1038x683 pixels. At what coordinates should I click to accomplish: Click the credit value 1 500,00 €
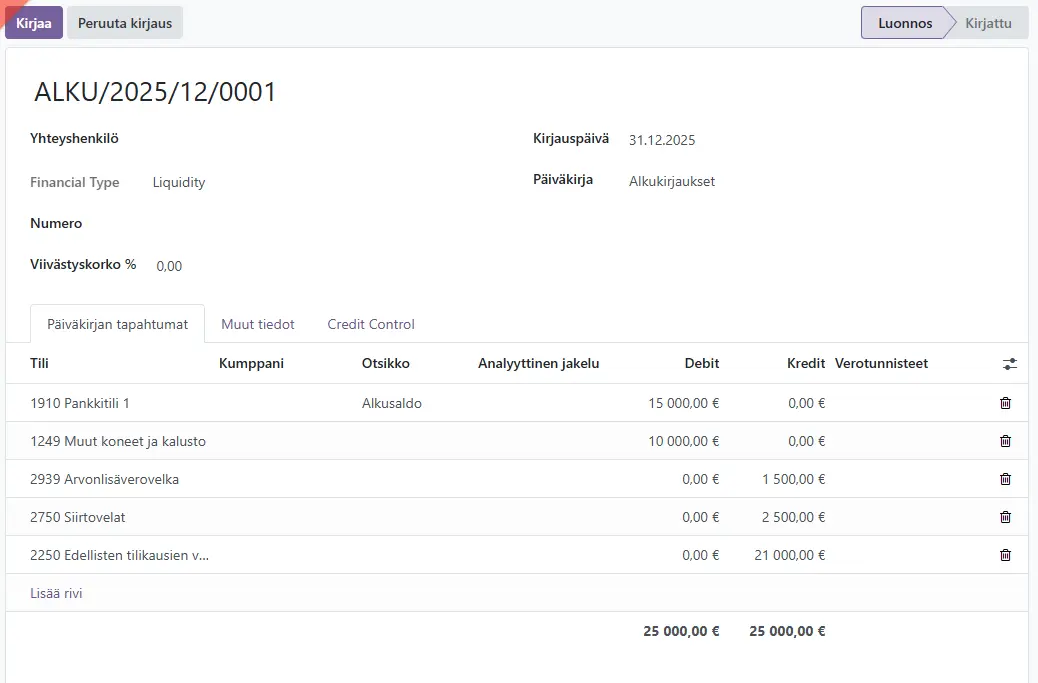click(x=793, y=479)
